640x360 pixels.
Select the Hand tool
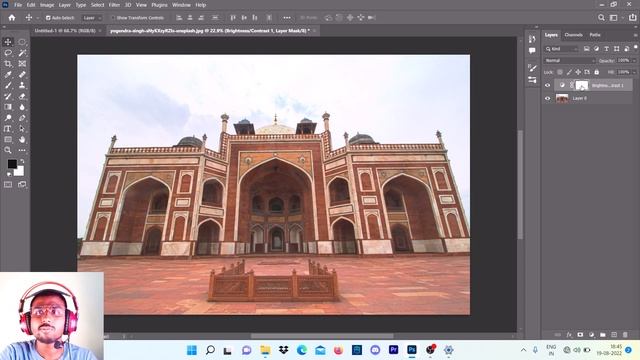[x=22, y=140]
